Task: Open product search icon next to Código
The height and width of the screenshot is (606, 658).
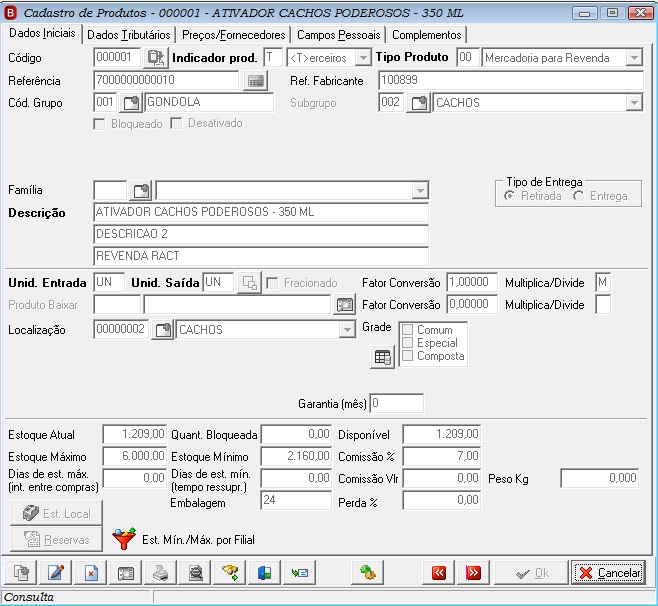Action: coord(156,57)
